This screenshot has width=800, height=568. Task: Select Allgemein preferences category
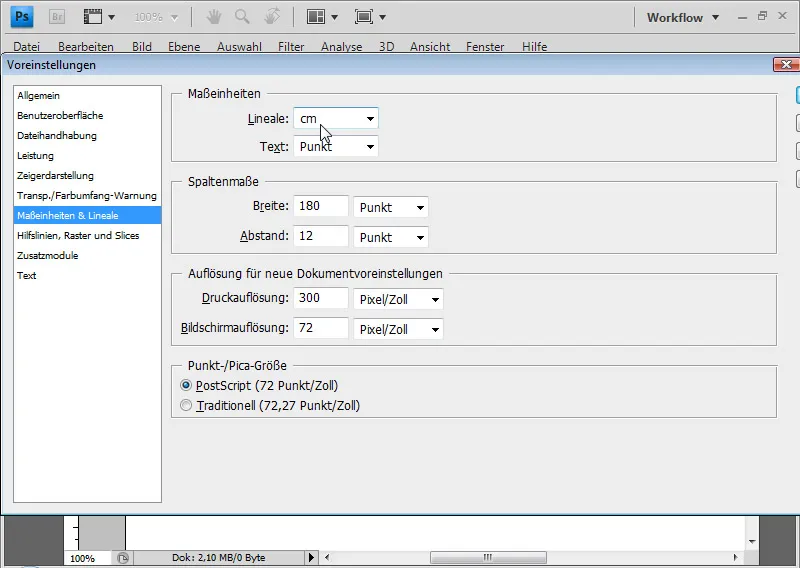(87, 95)
